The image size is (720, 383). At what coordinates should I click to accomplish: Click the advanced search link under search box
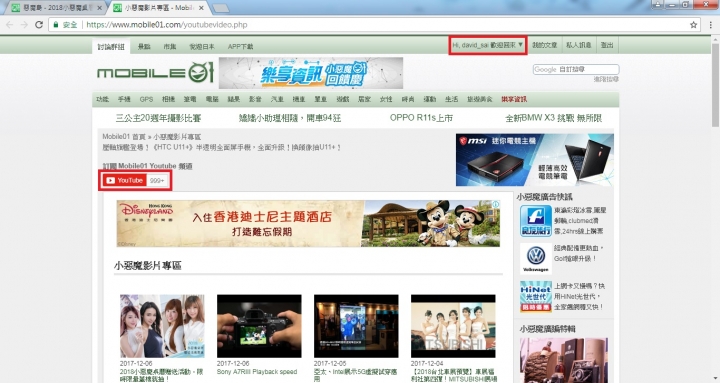(606, 79)
